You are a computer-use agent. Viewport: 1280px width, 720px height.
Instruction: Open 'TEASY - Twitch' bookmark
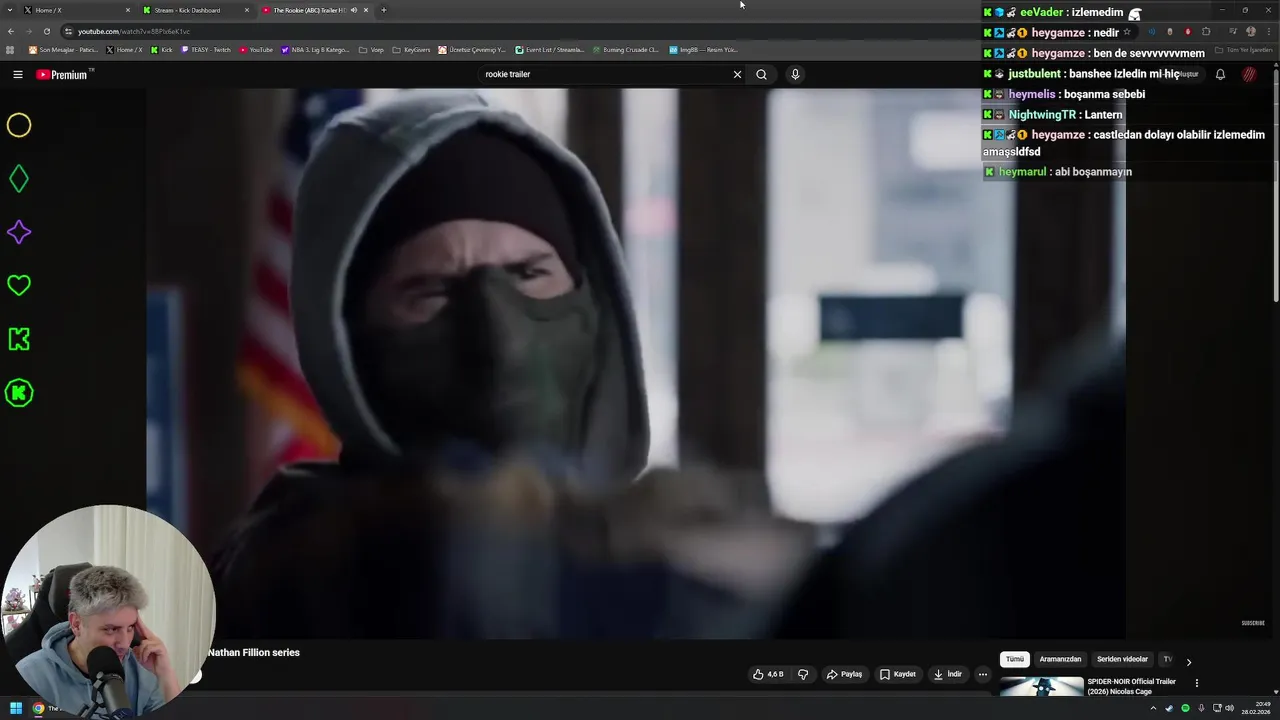(206, 50)
